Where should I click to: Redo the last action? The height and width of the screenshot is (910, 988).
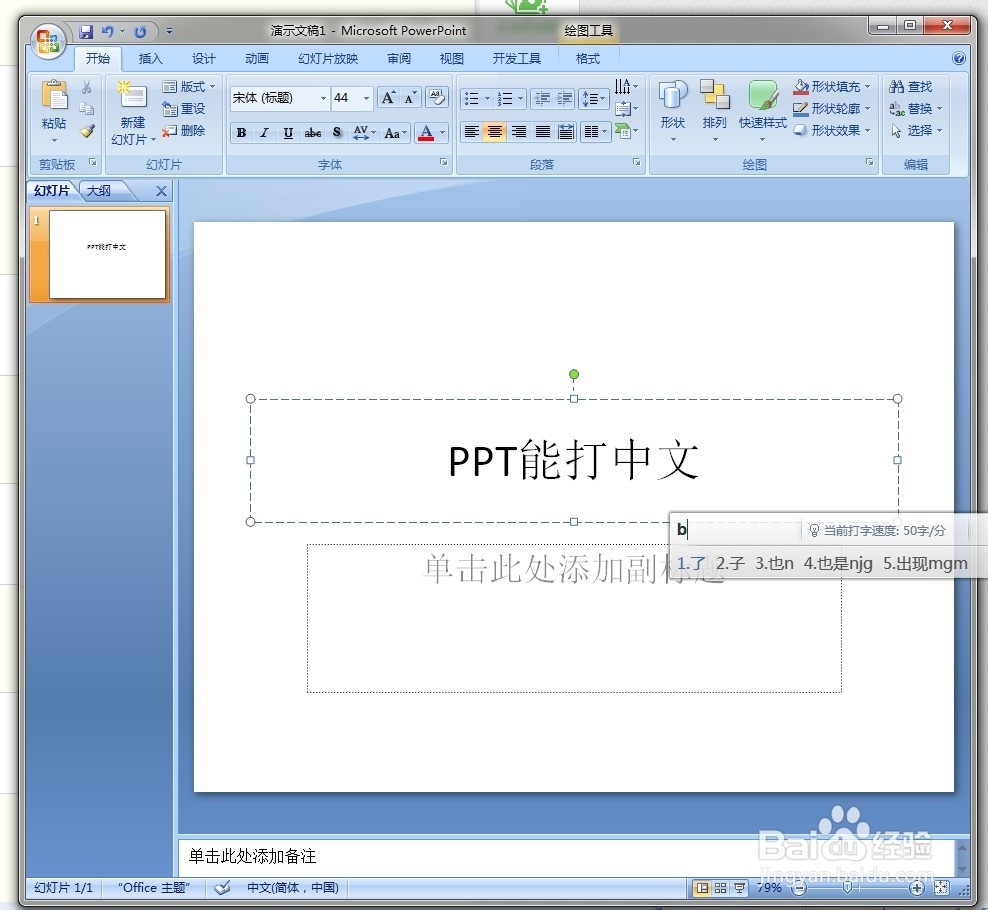140,31
